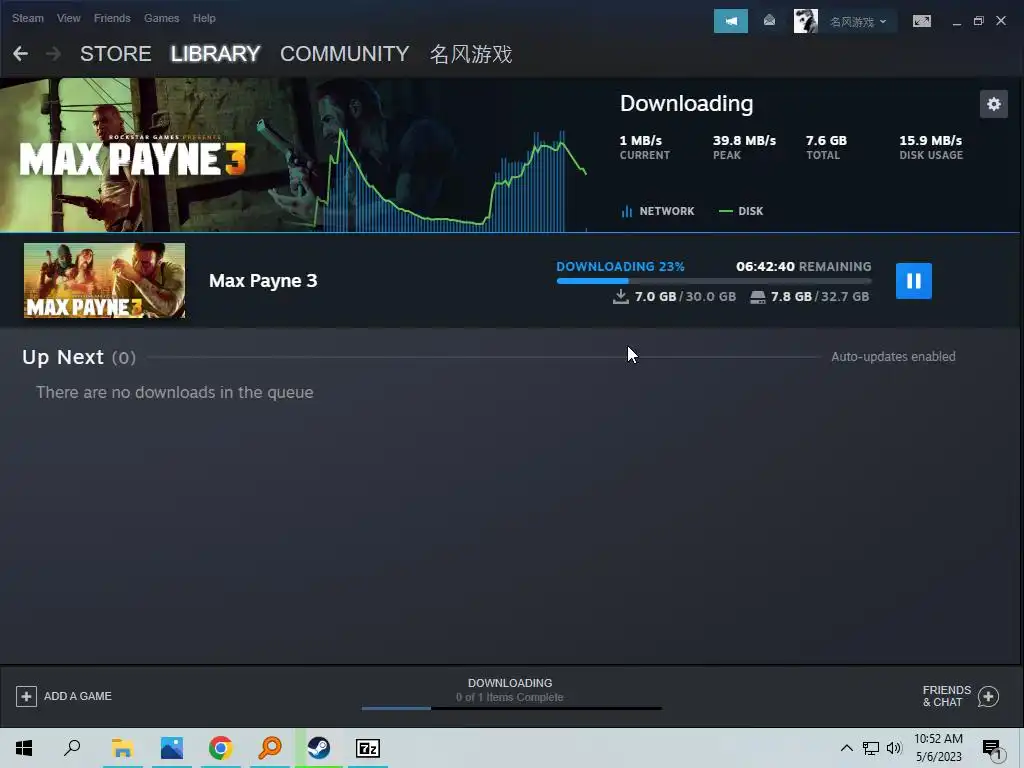Open the Windows Start menu
Viewport: 1024px width, 768px height.
(24, 748)
